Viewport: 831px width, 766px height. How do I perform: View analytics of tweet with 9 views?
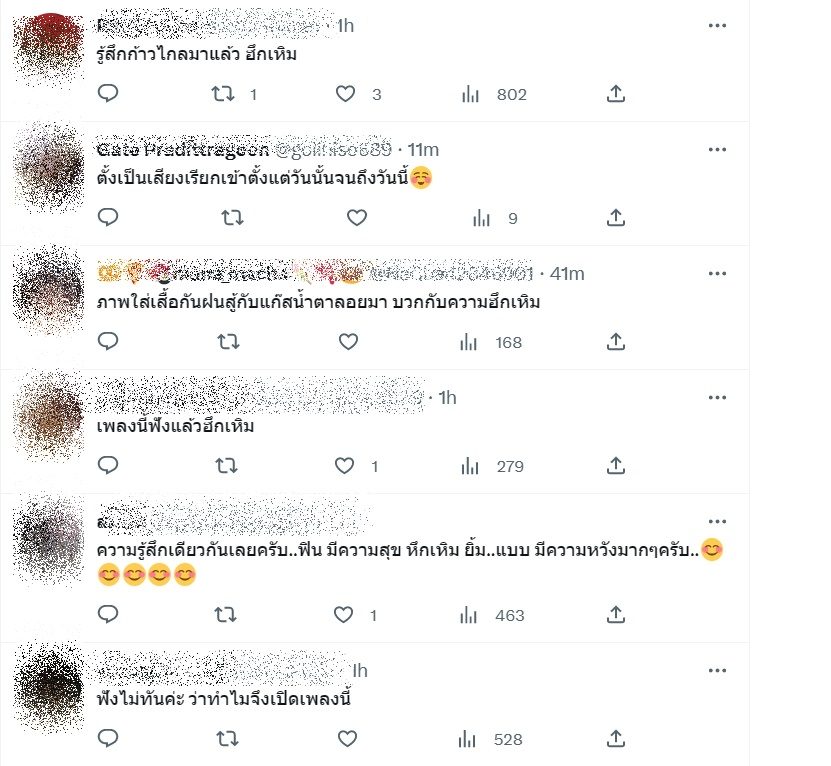pos(495,218)
